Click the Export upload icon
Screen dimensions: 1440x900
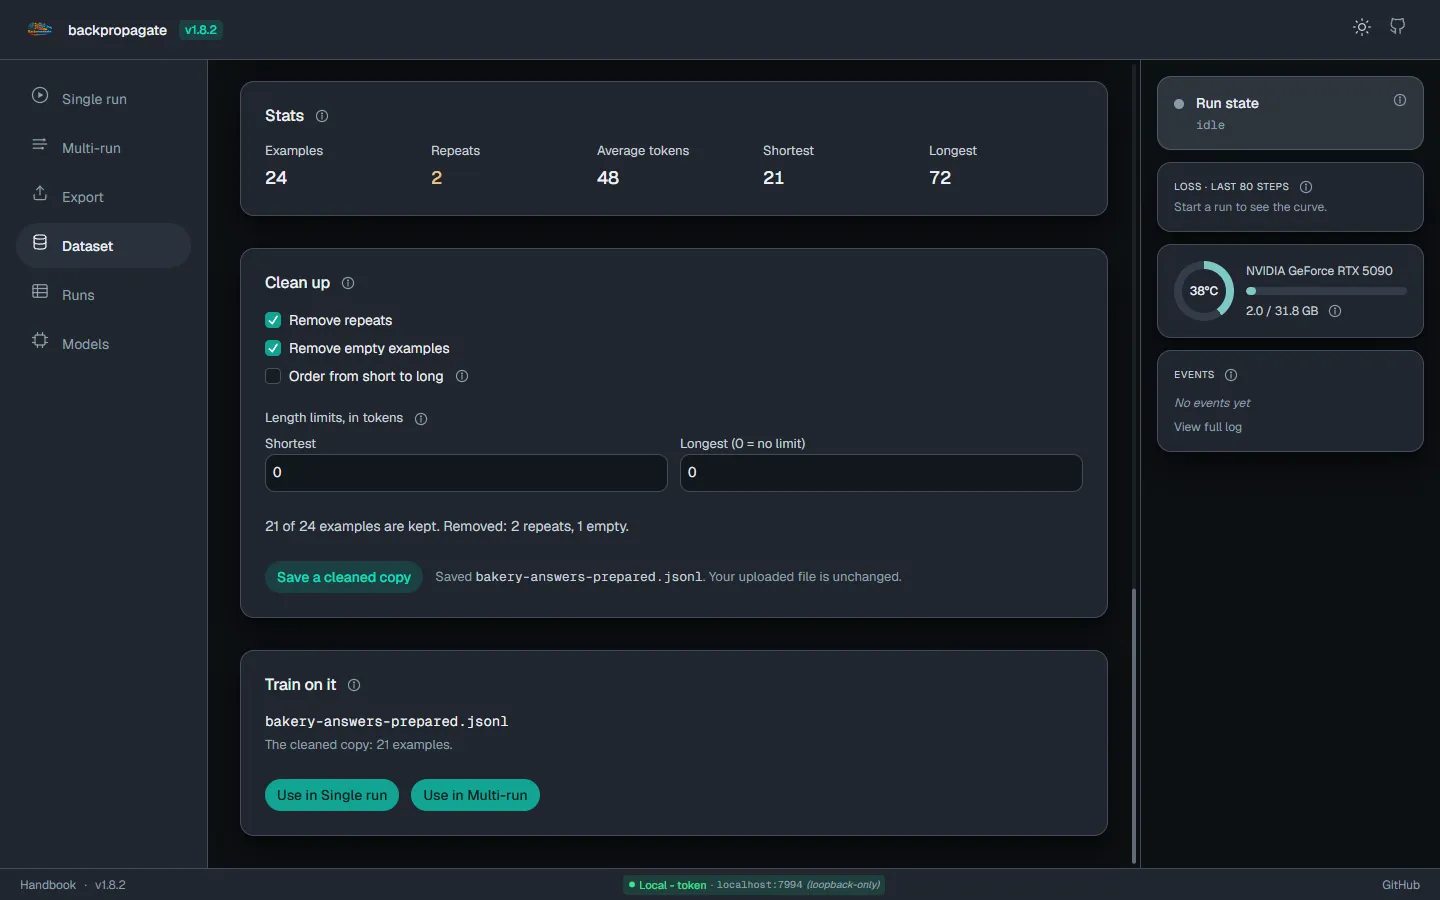coord(40,194)
